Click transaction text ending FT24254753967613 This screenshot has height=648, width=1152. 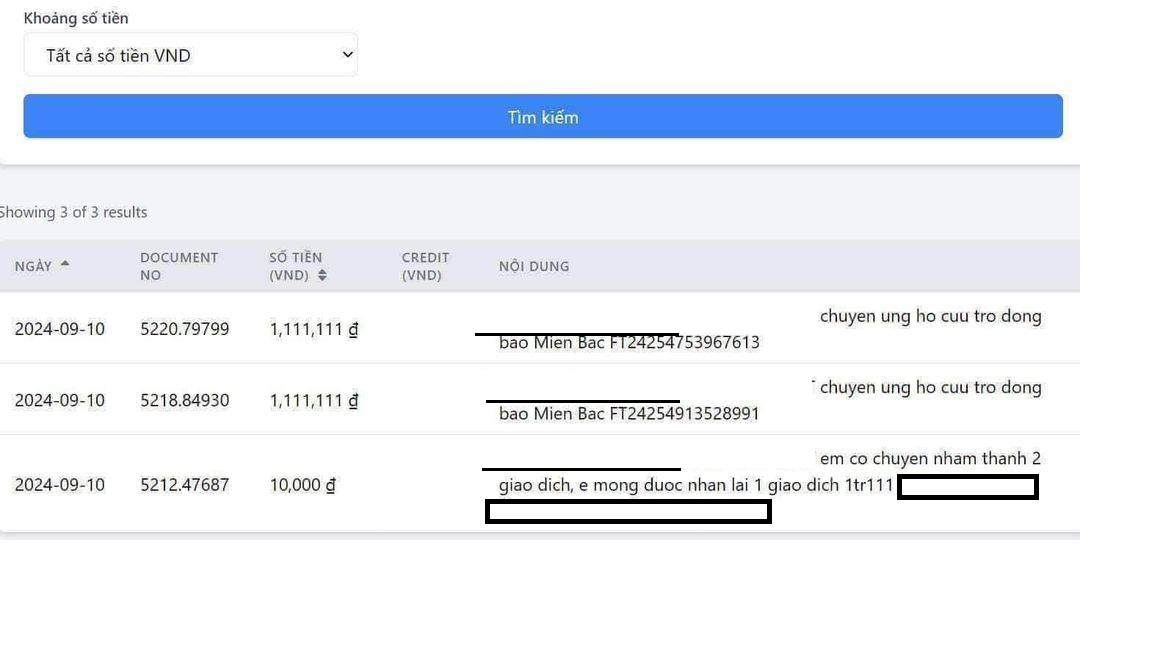629,343
